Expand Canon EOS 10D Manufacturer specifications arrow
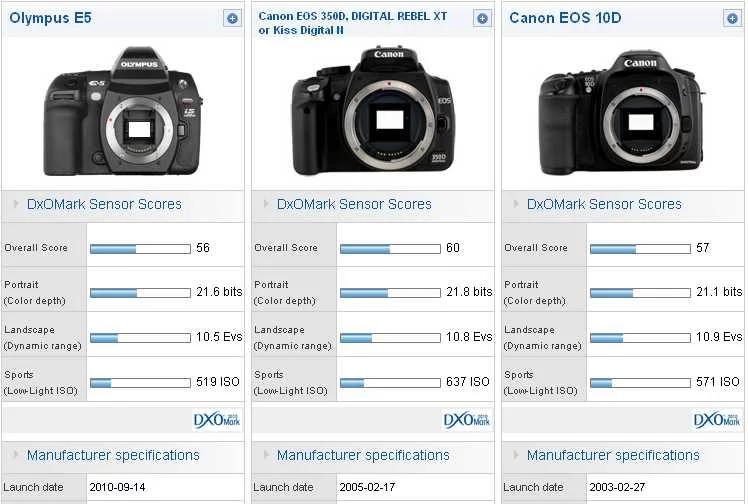 (516, 455)
